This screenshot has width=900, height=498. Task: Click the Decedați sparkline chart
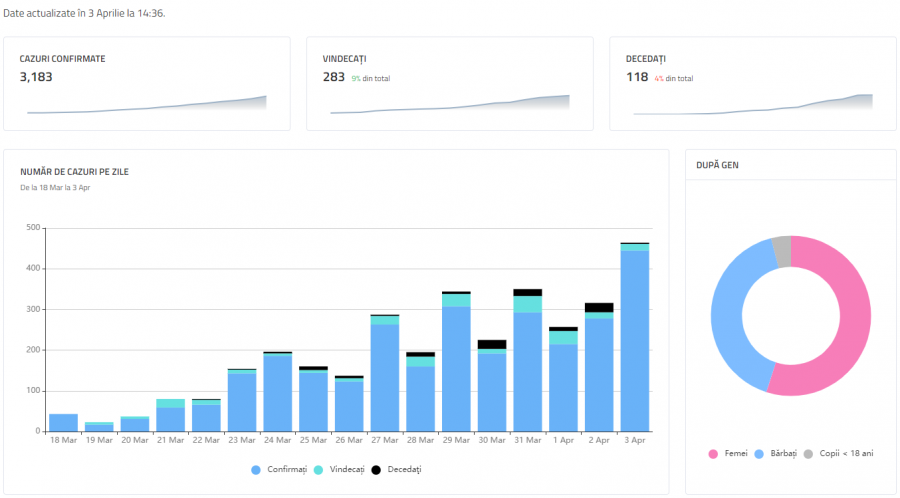752,105
